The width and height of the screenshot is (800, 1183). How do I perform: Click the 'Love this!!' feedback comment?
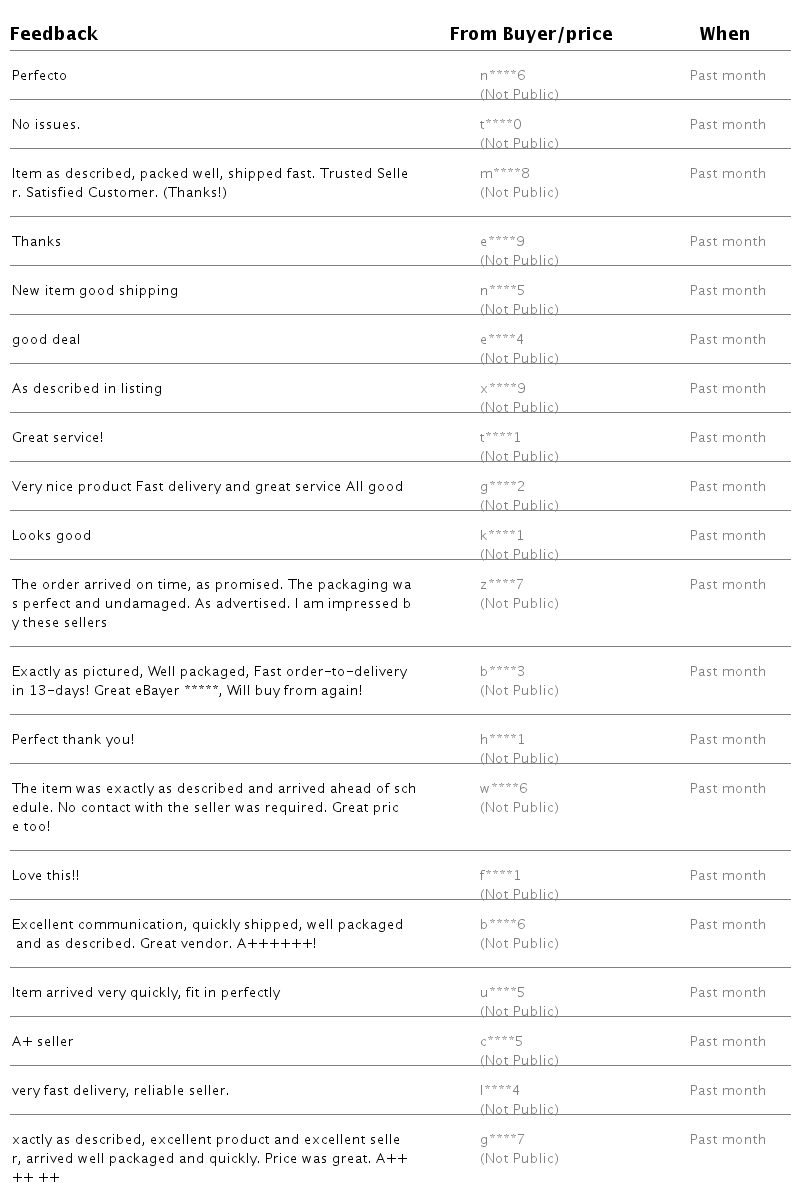coord(45,876)
